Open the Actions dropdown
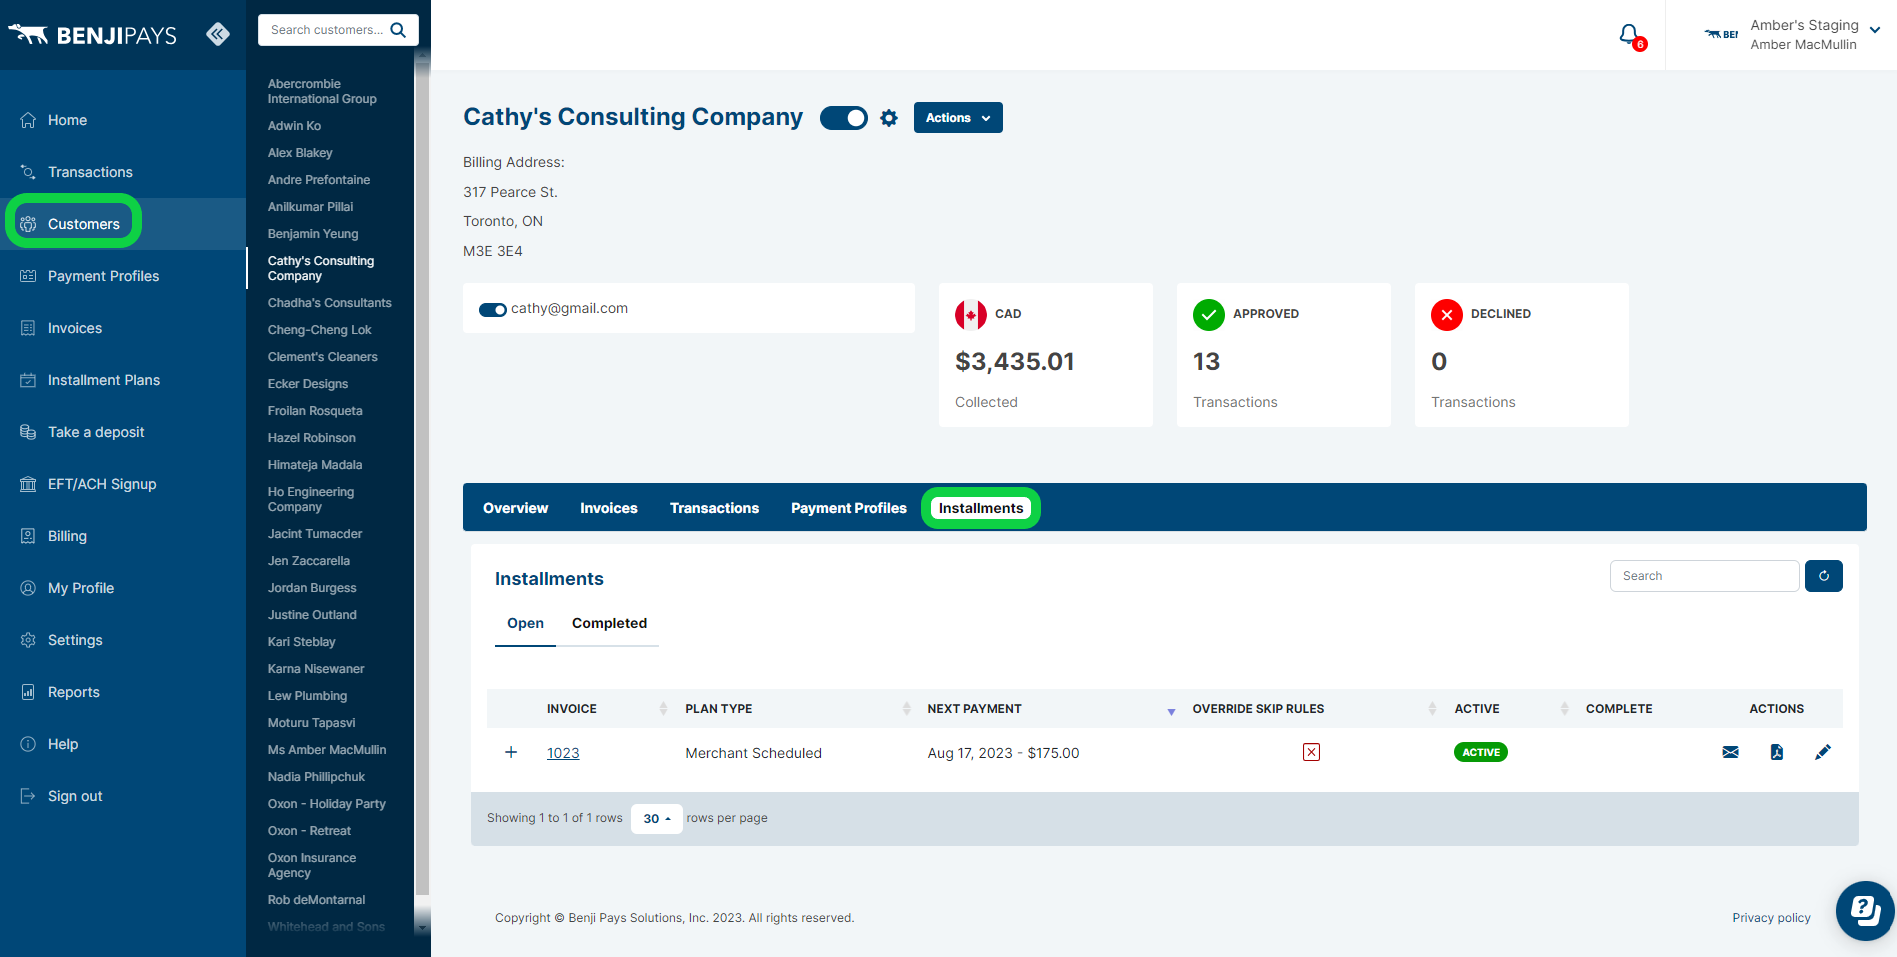This screenshot has width=1897, height=957. tap(958, 118)
